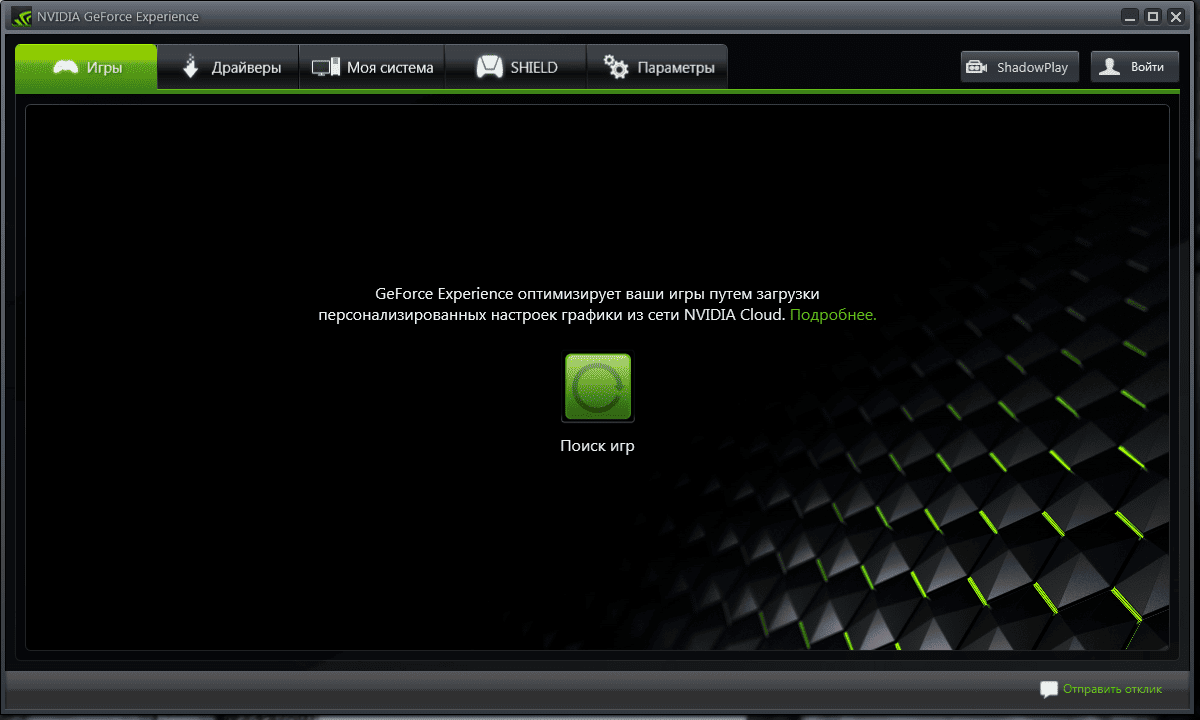Minimize the GeForce Experience window
Screen dimensions: 1200x720
[1131, 16]
